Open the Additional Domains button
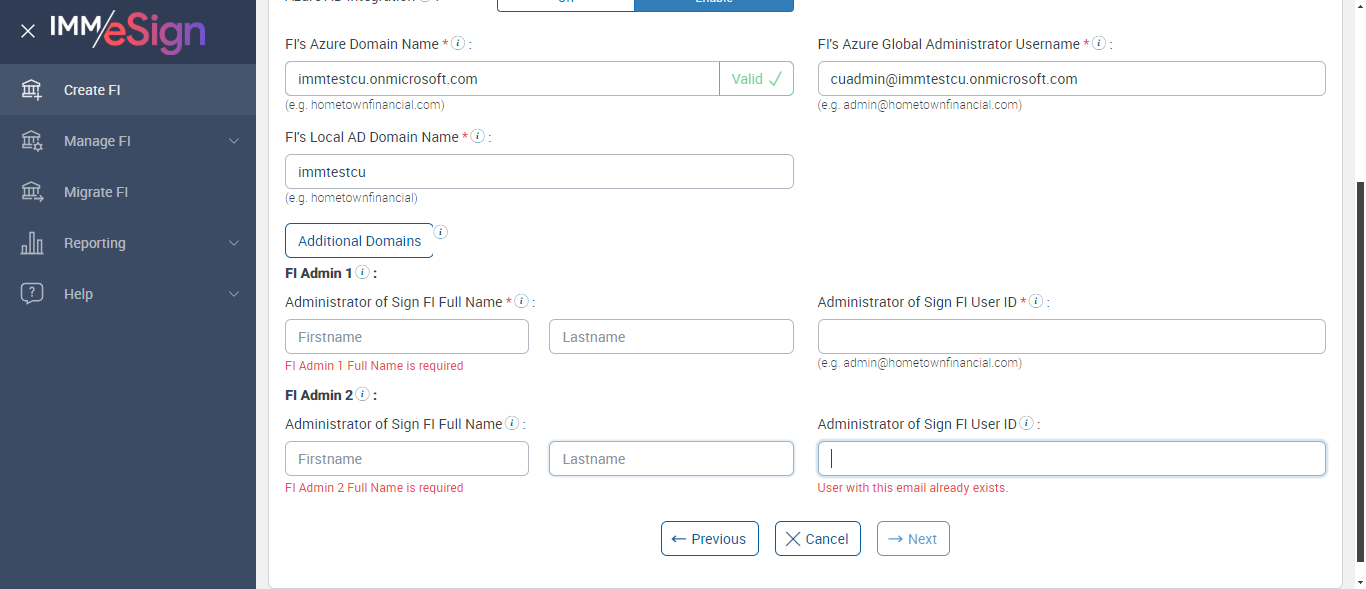1366x589 pixels. coord(359,240)
